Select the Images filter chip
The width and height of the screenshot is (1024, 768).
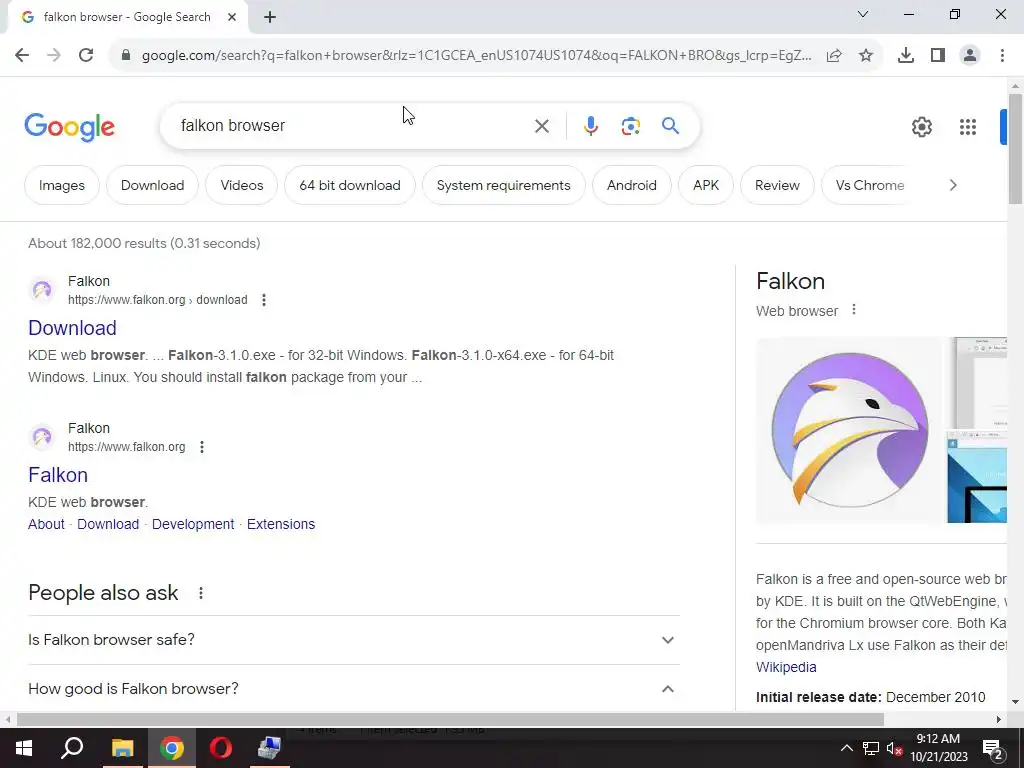(61, 185)
